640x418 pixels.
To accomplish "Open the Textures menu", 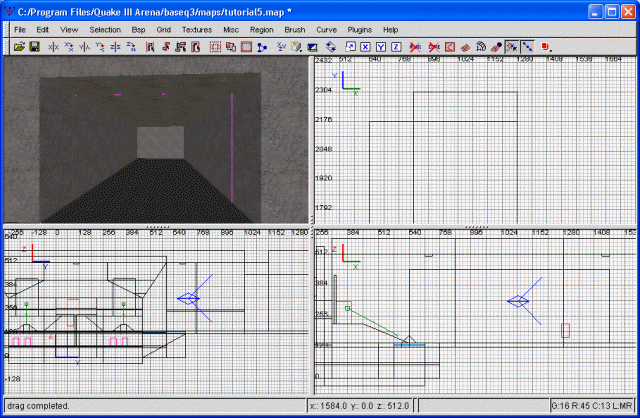I will tap(197, 30).
